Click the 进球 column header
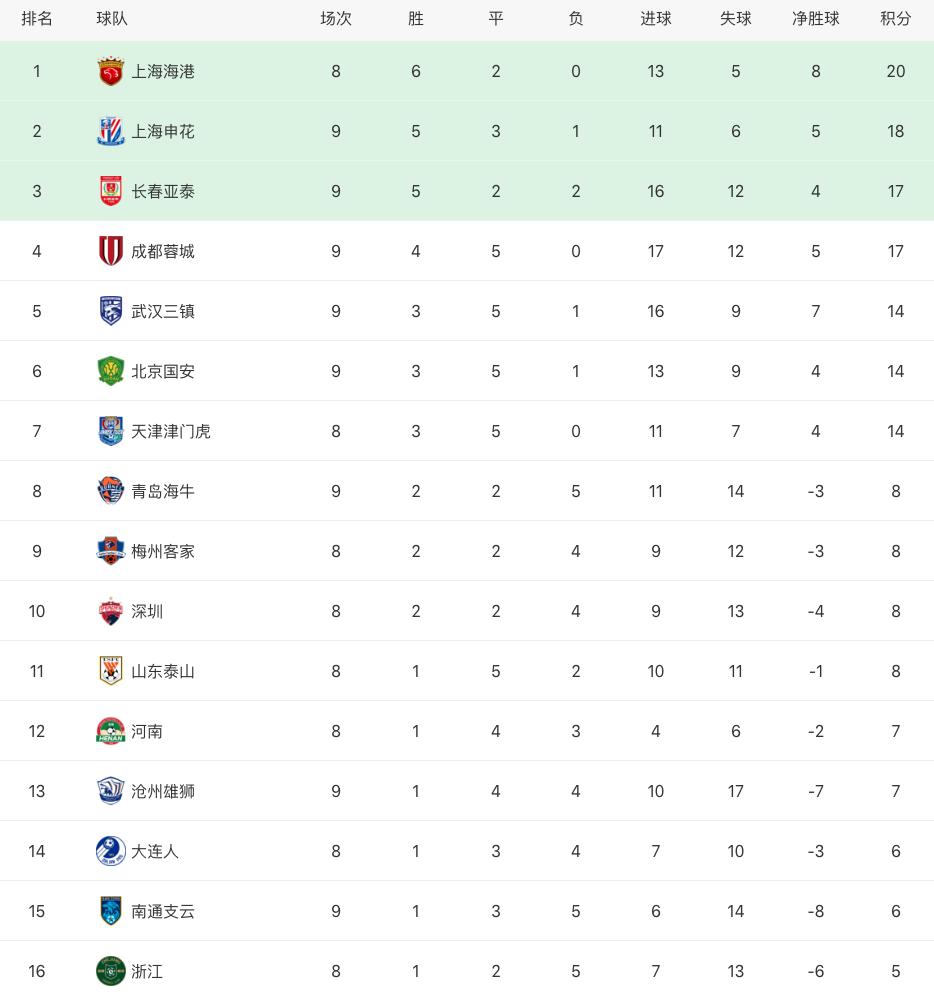 tap(655, 19)
